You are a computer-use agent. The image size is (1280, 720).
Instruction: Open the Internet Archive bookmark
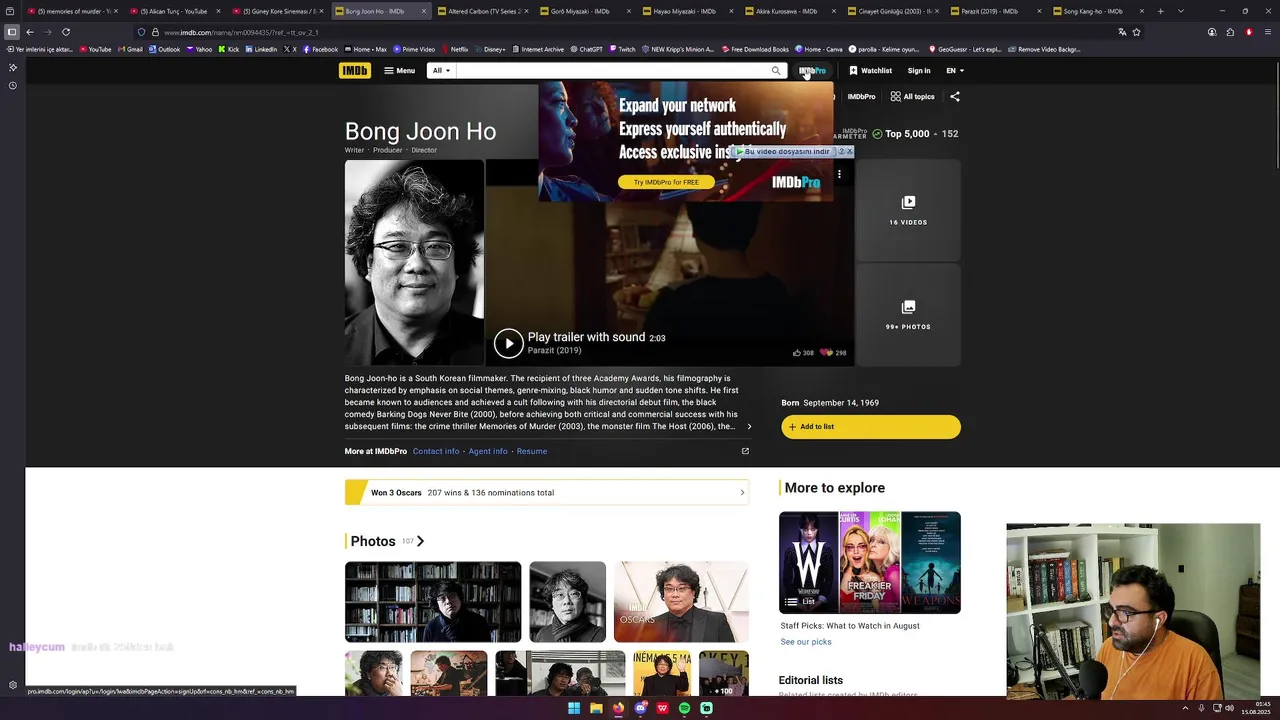pyautogui.click(x=538, y=49)
